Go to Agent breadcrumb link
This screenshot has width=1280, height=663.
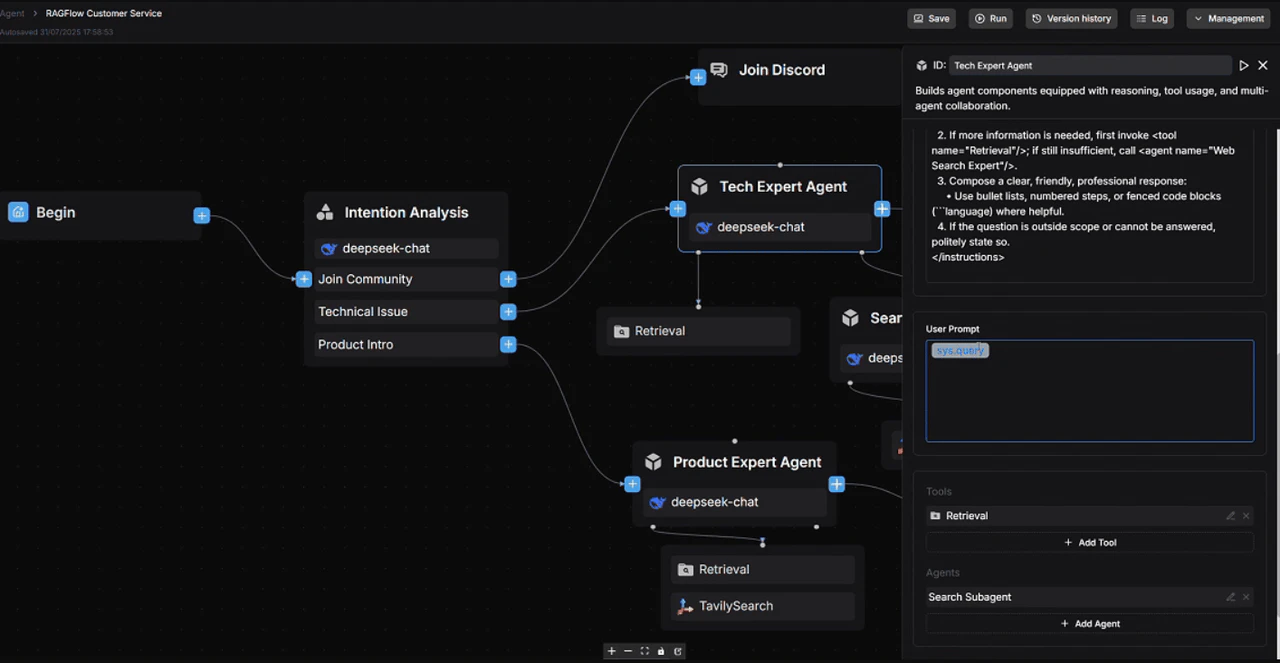coord(13,14)
